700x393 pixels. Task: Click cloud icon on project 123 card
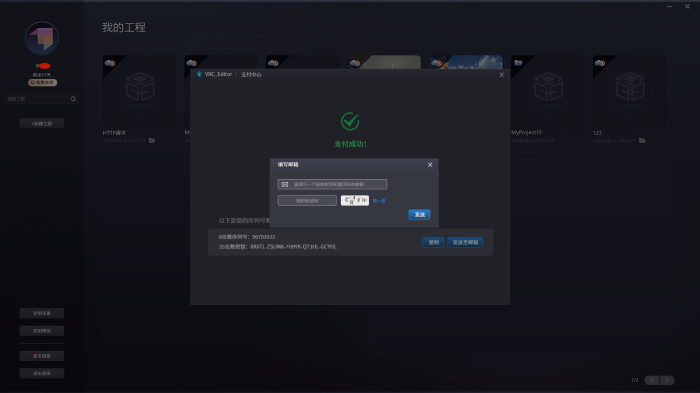point(600,63)
